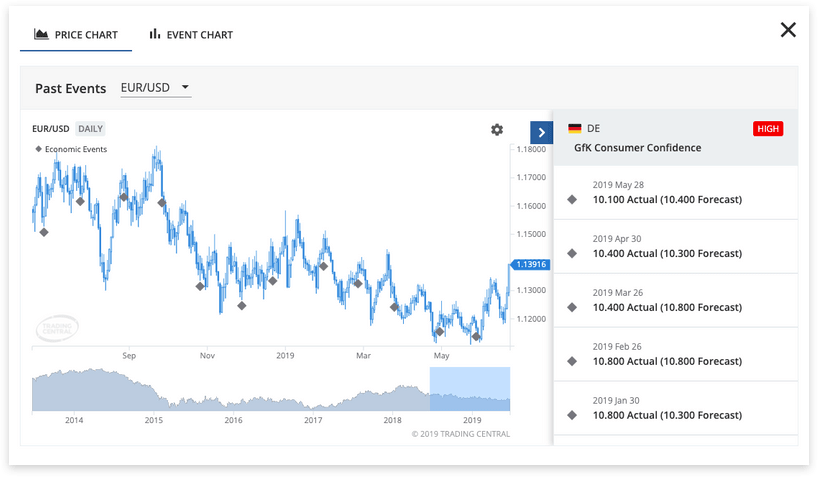818x477 pixels.
Task: Collapse events panel with blue arrow button
Action: tap(541, 133)
